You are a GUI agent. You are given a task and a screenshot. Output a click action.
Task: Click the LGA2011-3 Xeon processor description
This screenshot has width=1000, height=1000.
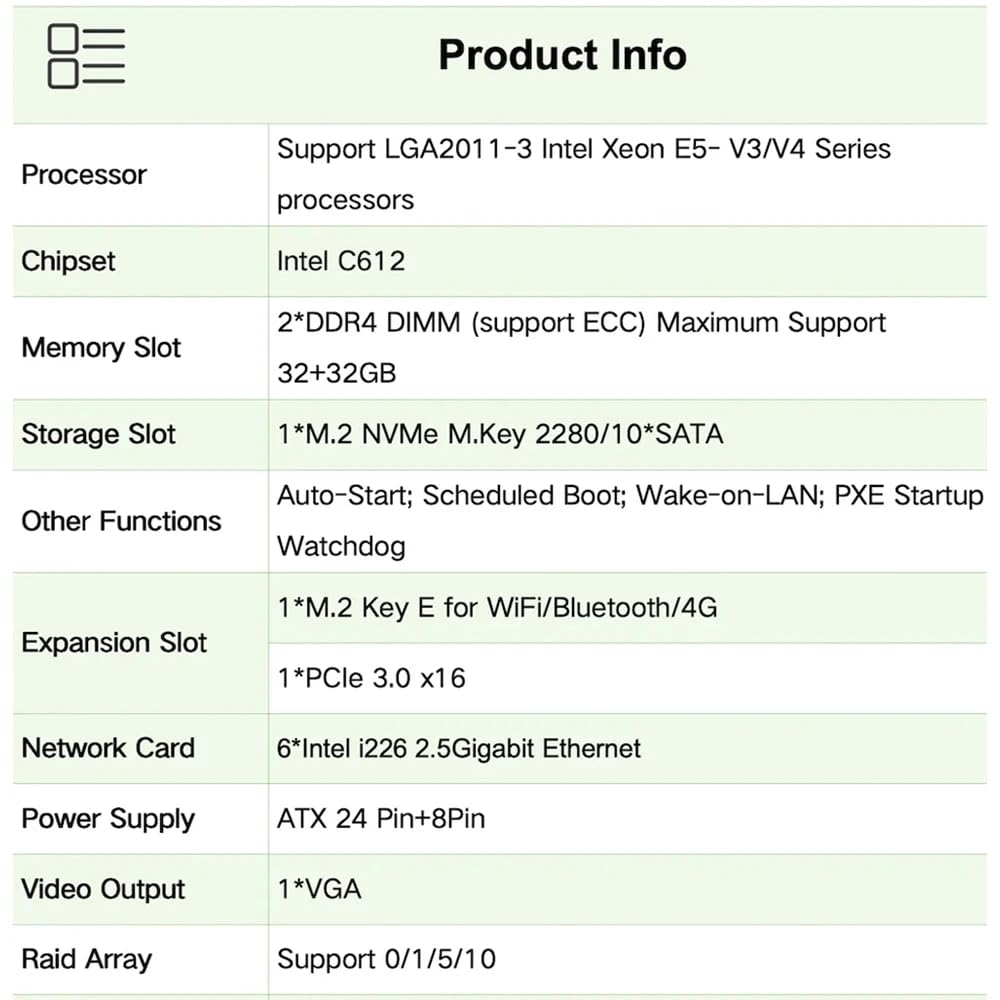[x=583, y=174]
